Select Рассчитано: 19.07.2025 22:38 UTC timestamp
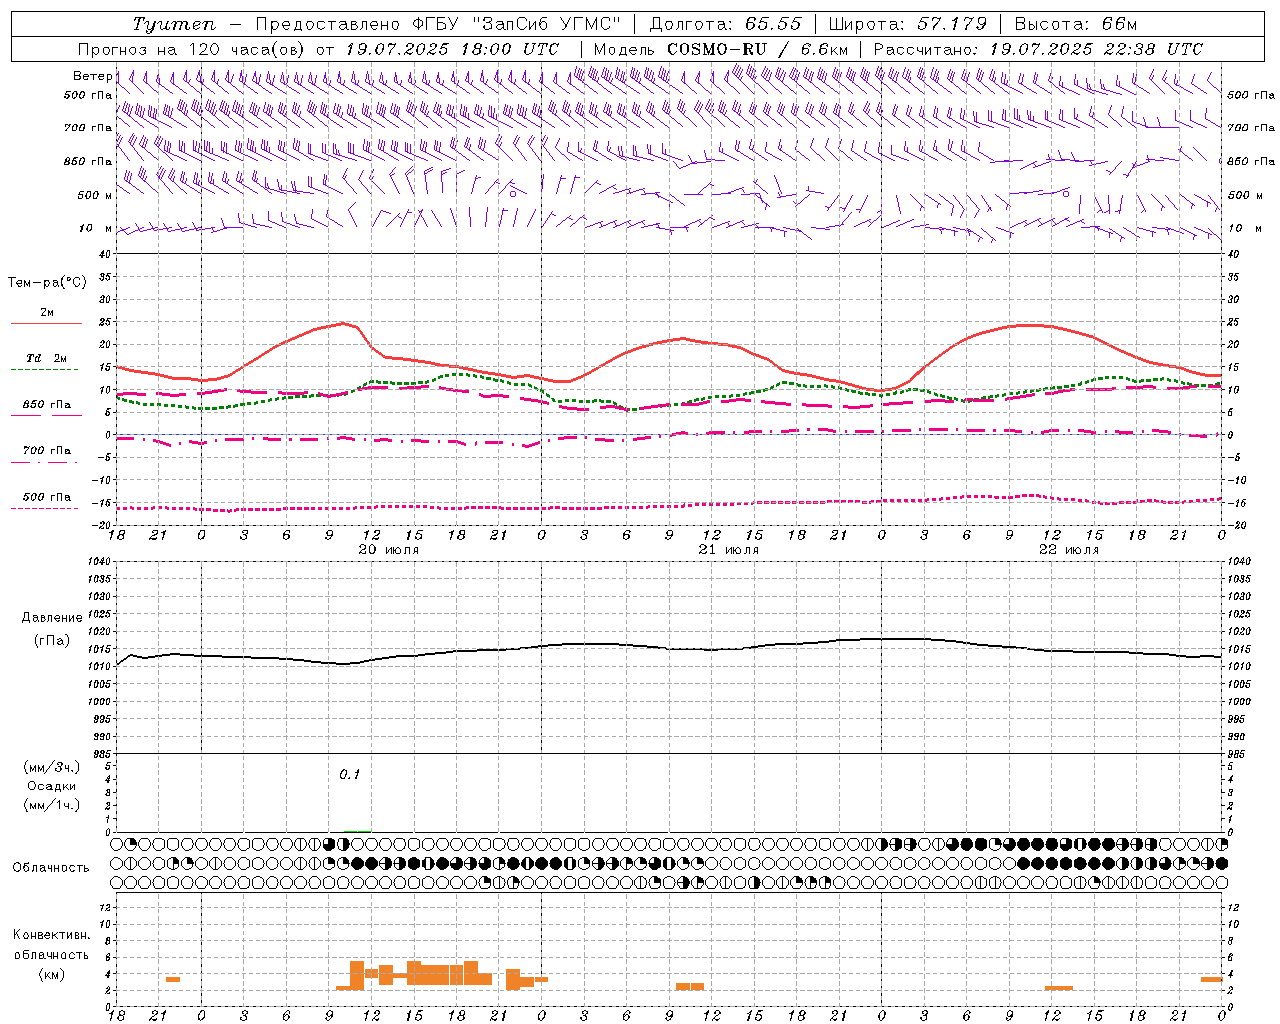Viewport: 1280px width, 1024px height. pyautogui.click(x=1038, y=49)
